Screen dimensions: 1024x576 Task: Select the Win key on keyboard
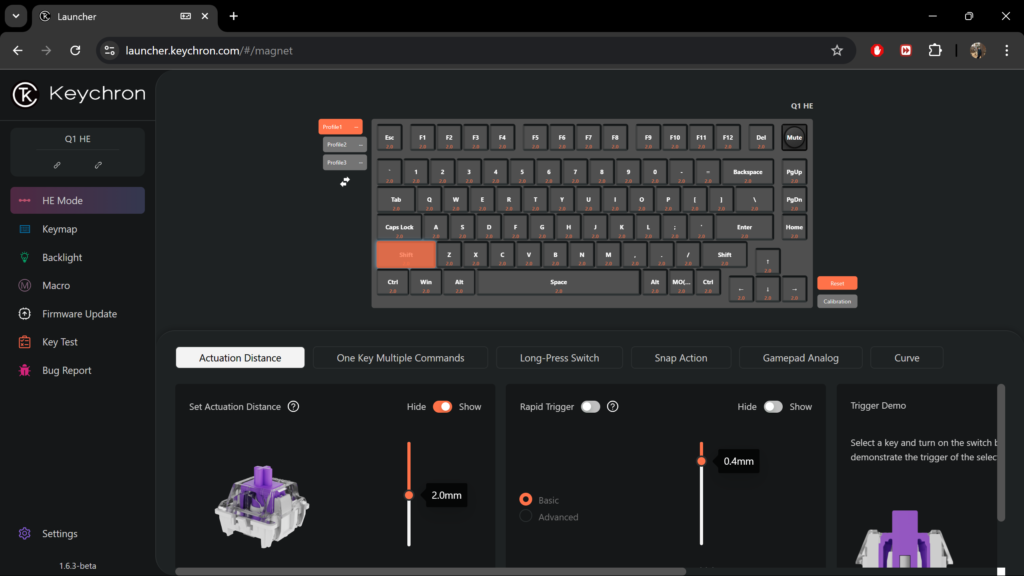(426, 283)
